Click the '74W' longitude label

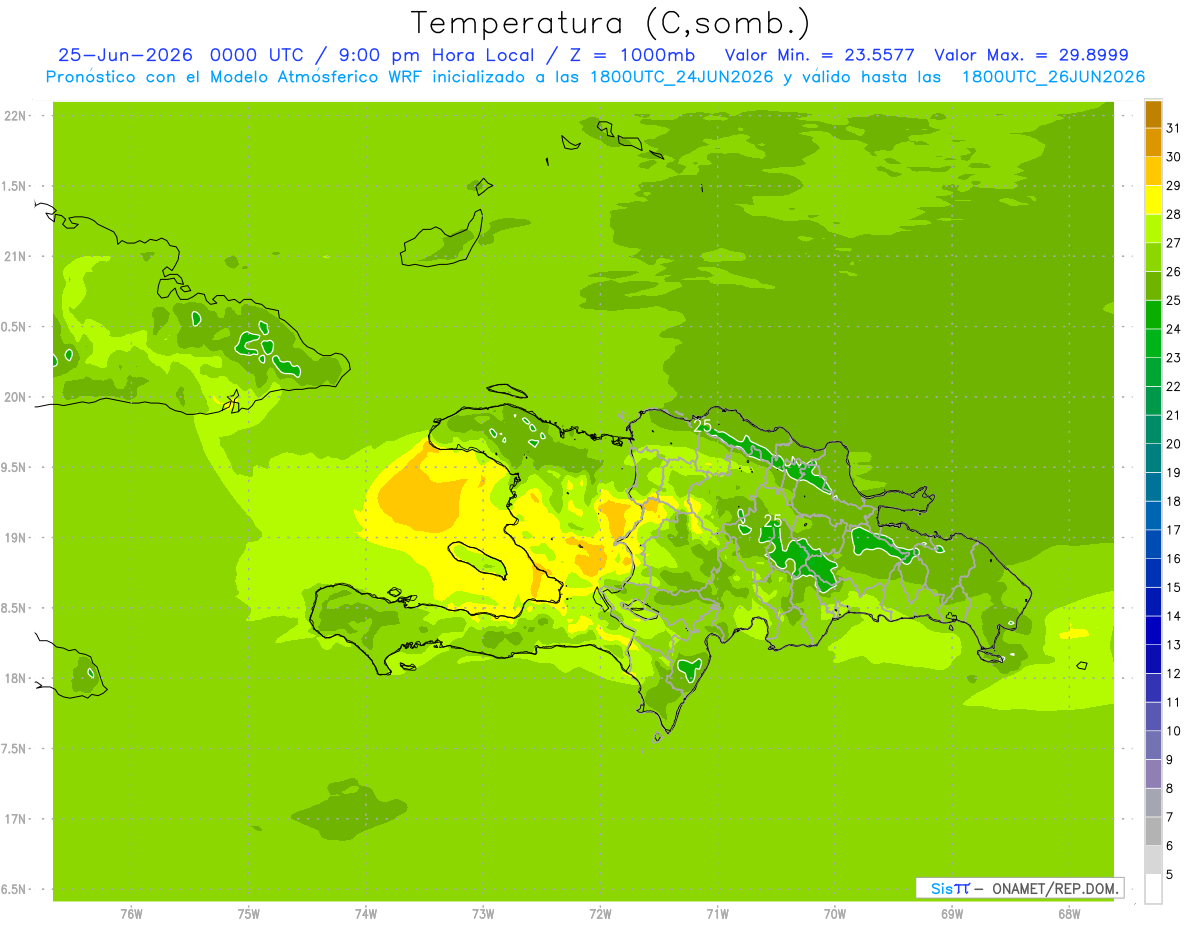[x=366, y=913]
